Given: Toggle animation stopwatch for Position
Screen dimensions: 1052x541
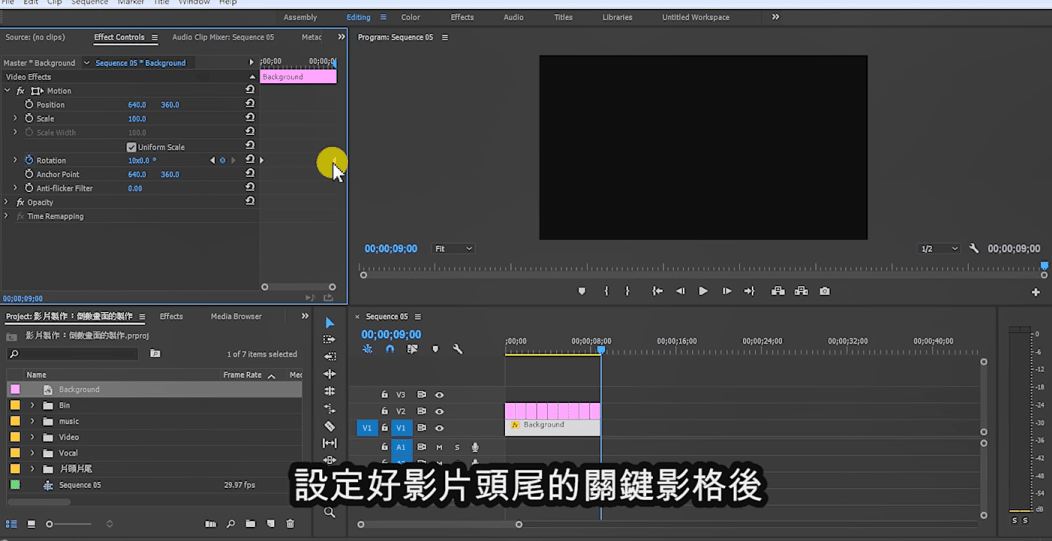Looking at the screenshot, I should coord(29,105).
